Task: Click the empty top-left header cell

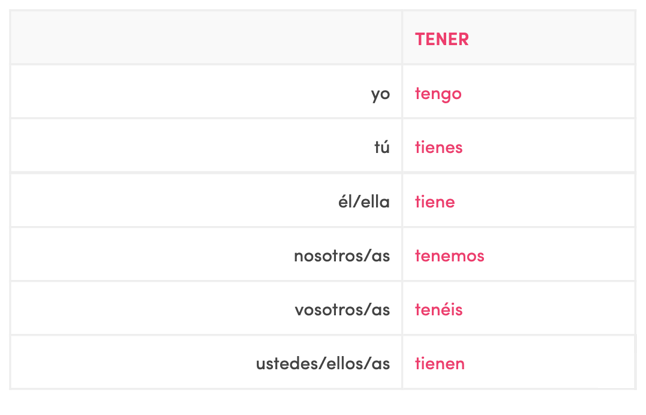Action: coord(206,39)
